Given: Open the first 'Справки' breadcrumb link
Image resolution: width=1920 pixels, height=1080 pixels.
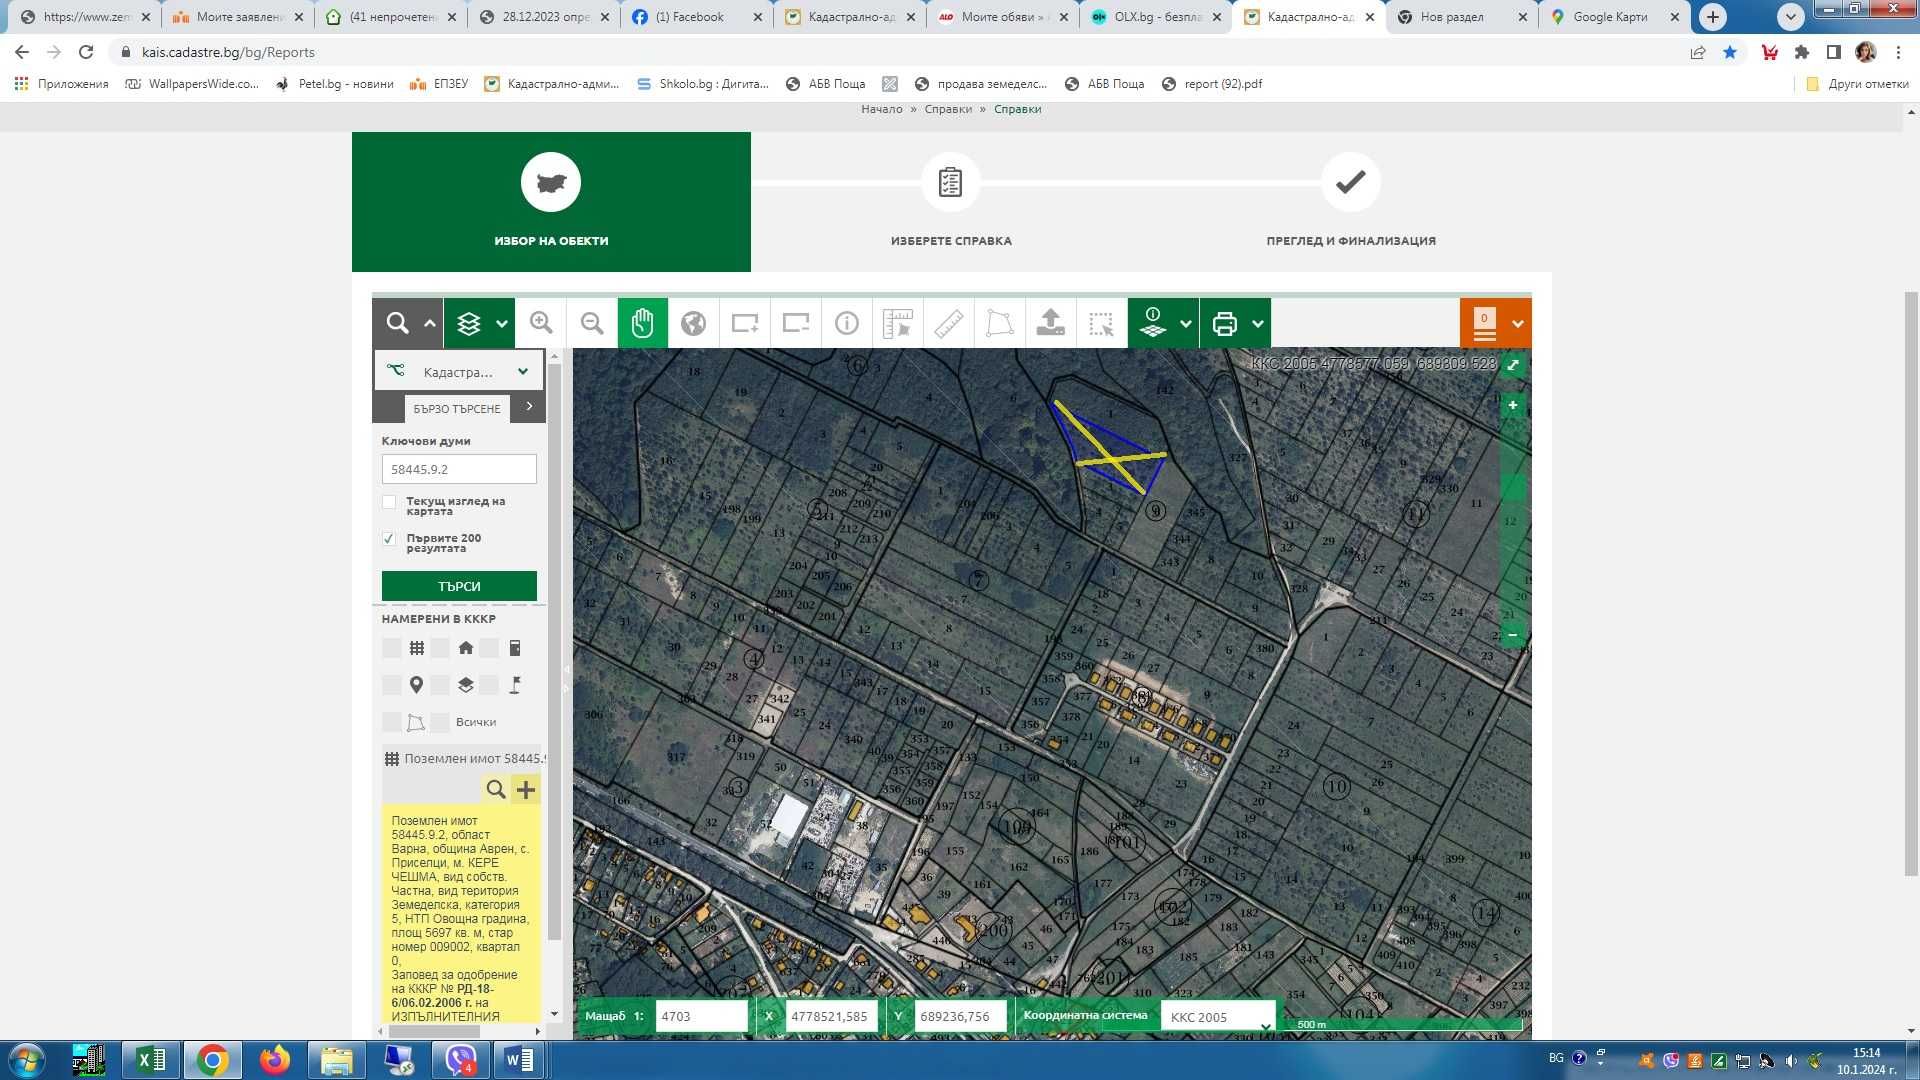Looking at the screenshot, I should (948, 109).
